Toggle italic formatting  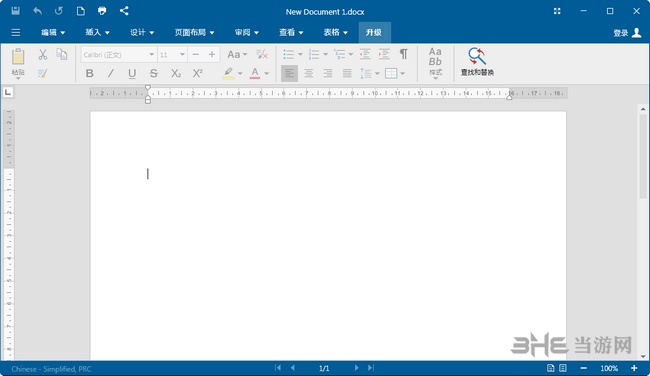[111, 74]
